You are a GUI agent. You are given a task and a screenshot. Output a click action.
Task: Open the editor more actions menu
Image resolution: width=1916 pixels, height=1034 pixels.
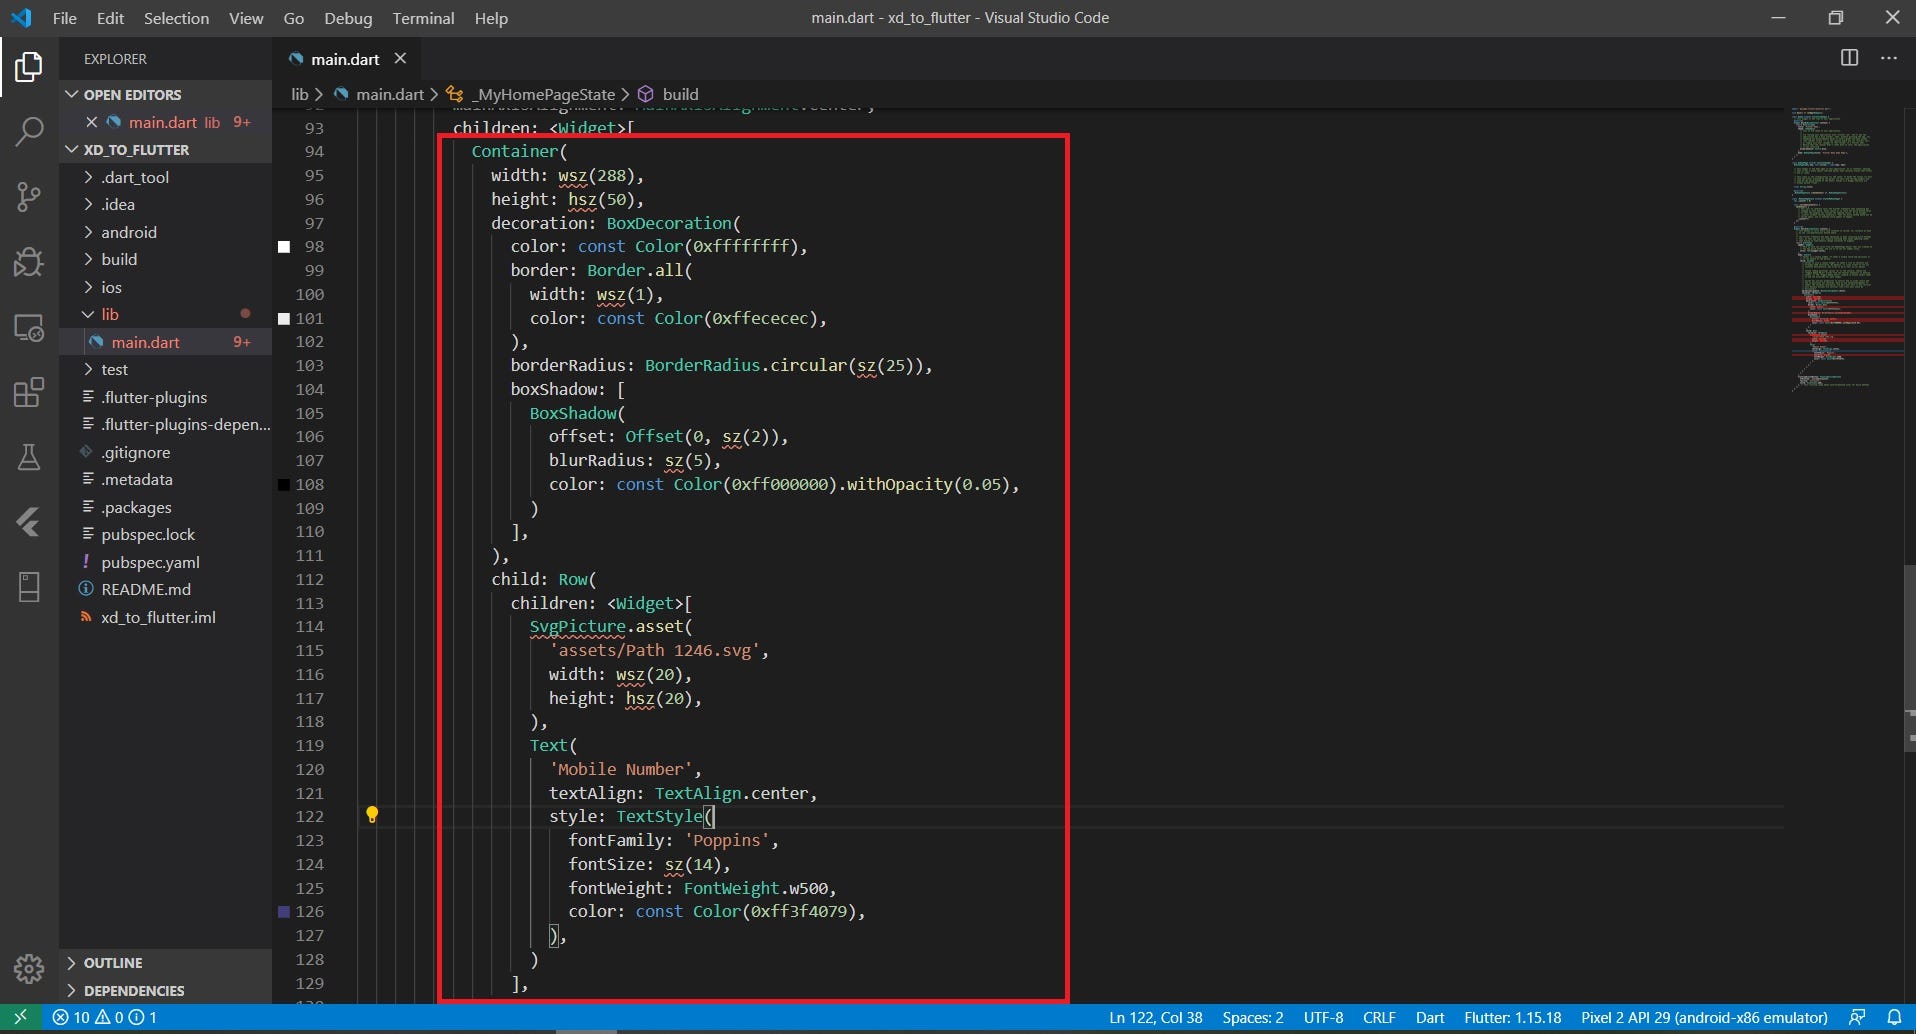pyautogui.click(x=1889, y=58)
